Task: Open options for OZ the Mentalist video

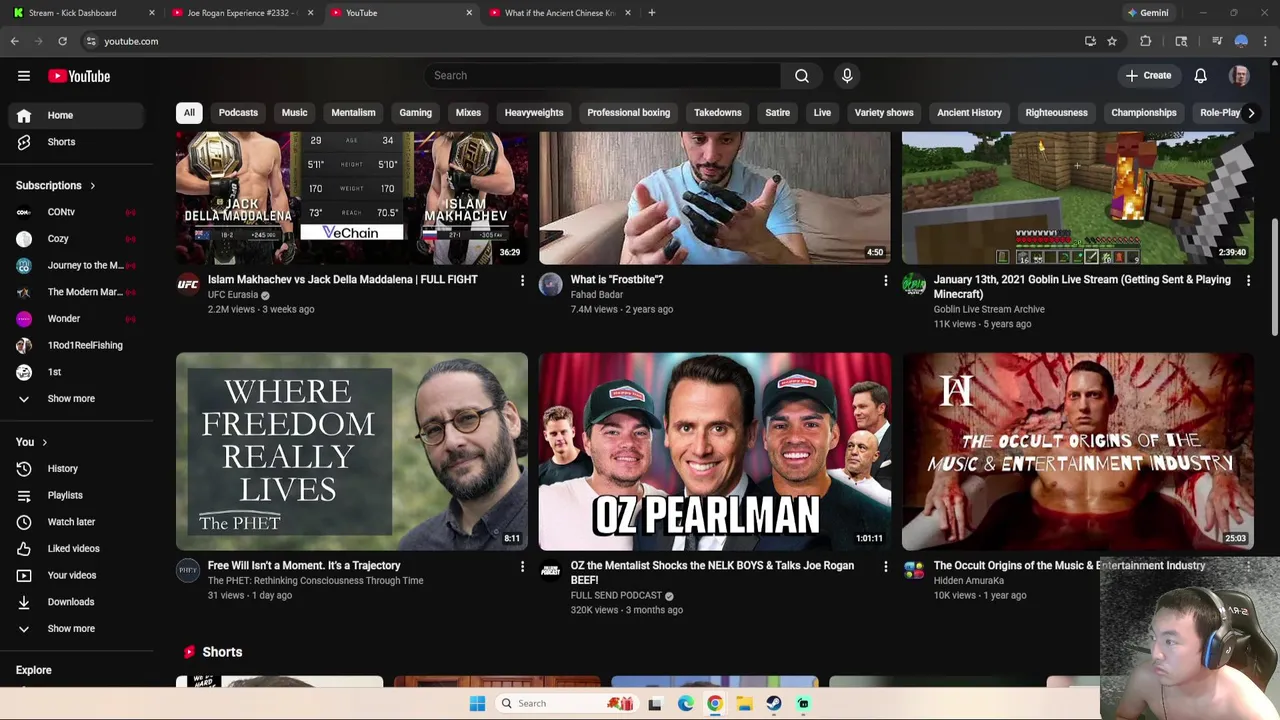Action: (885, 567)
